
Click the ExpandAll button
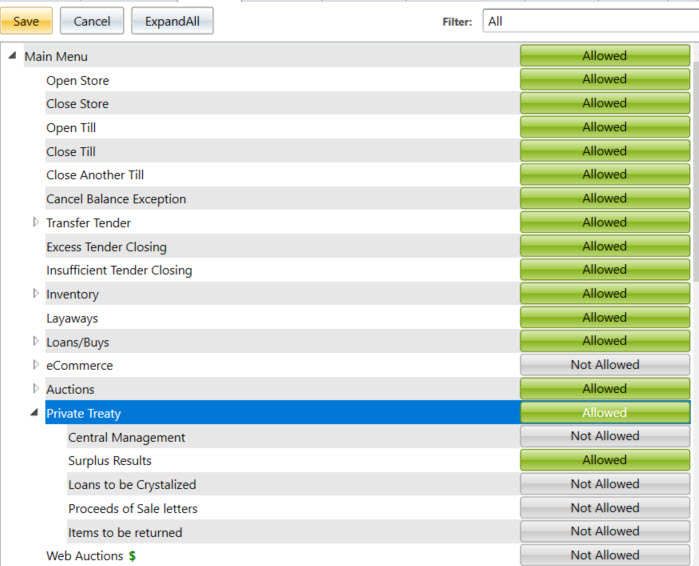coord(172,21)
